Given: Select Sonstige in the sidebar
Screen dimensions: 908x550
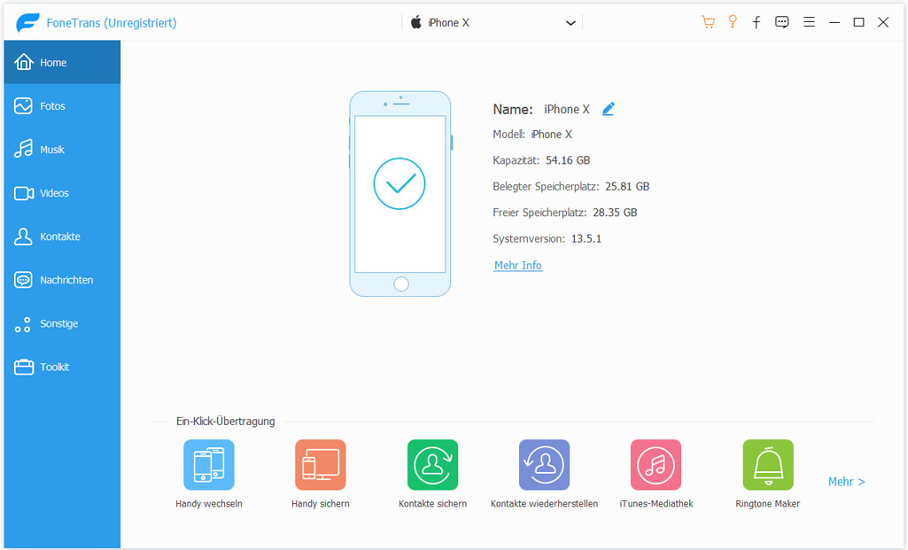Looking at the screenshot, I should tap(62, 323).
